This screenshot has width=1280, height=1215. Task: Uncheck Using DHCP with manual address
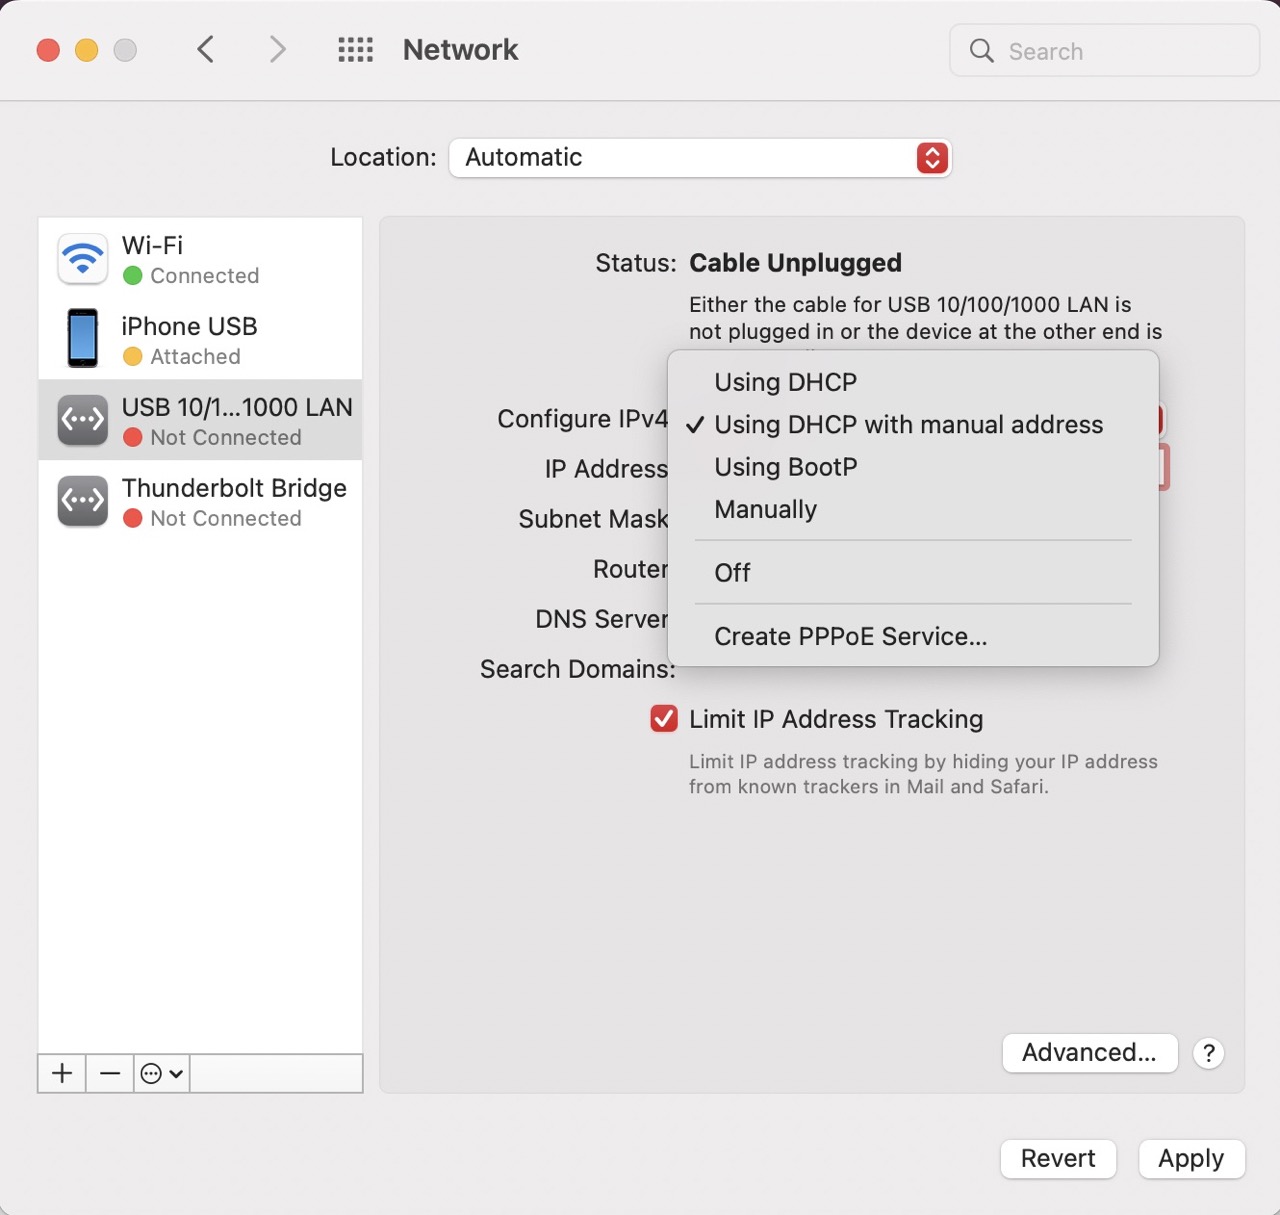tap(908, 424)
